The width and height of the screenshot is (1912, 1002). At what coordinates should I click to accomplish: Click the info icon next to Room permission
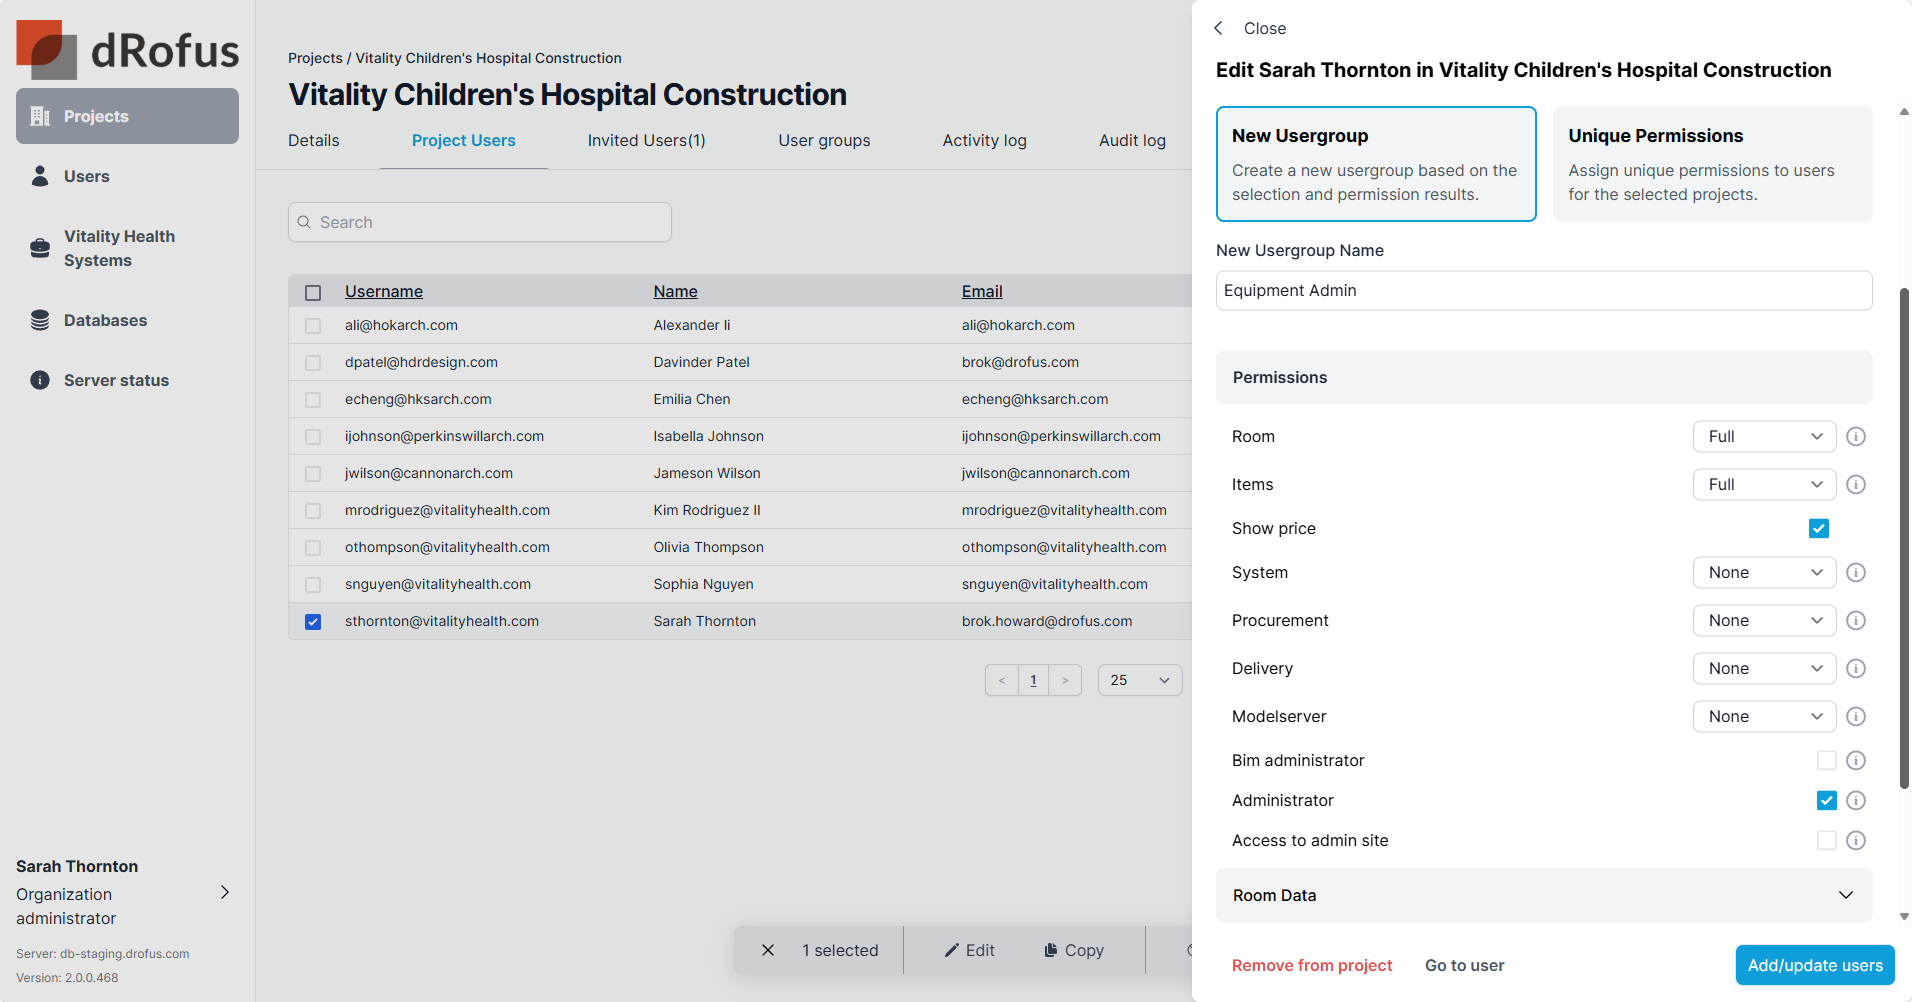(x=1856, y=436)
